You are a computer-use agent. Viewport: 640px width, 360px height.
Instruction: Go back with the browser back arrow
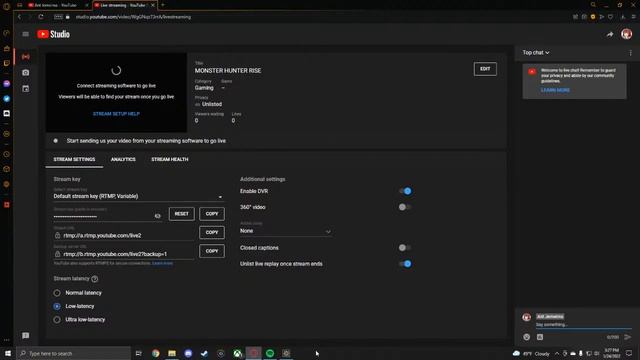[x=19, y=17]
